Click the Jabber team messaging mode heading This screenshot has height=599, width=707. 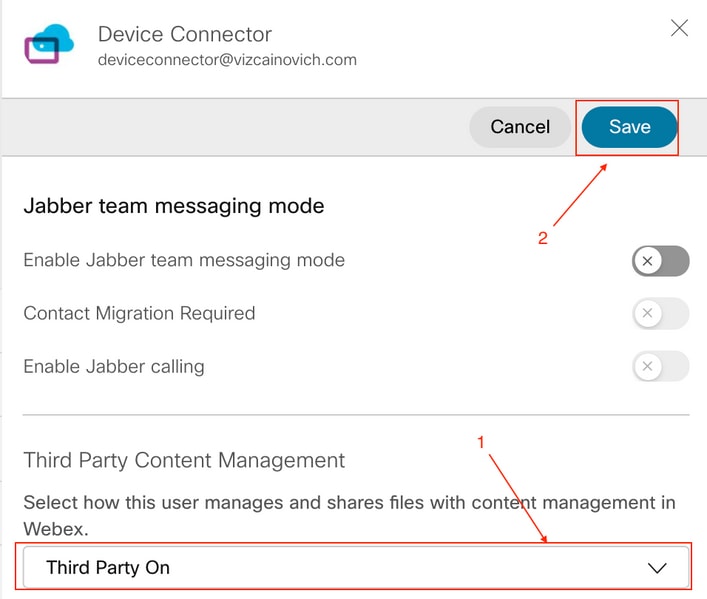(174, 206)
